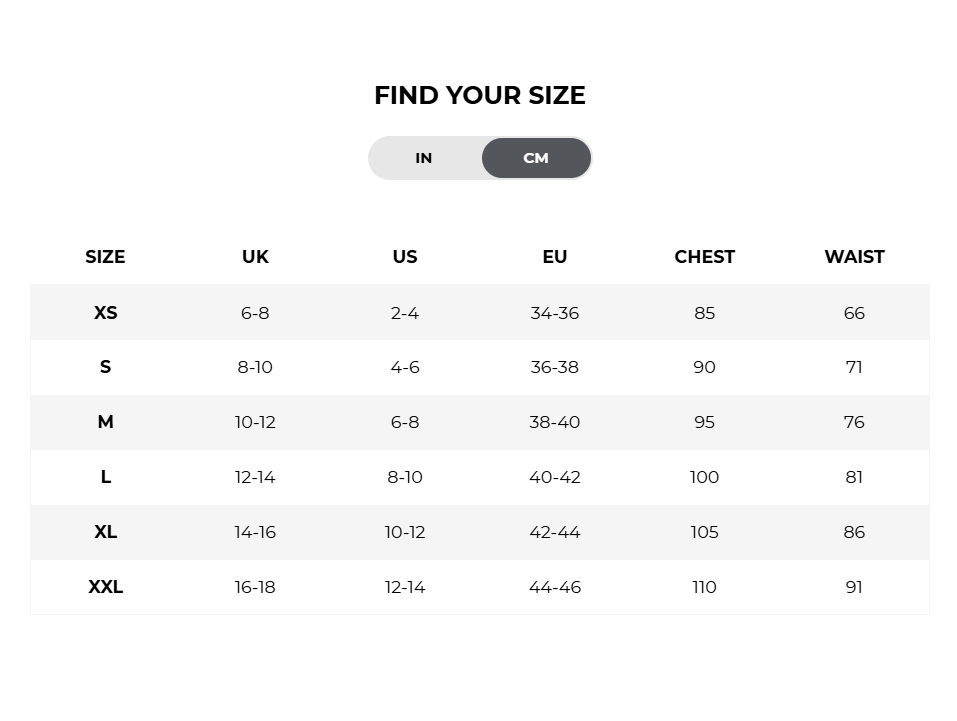
Task: Select the XL size row label
Action: pyautogui.click(x=106, y=532)
